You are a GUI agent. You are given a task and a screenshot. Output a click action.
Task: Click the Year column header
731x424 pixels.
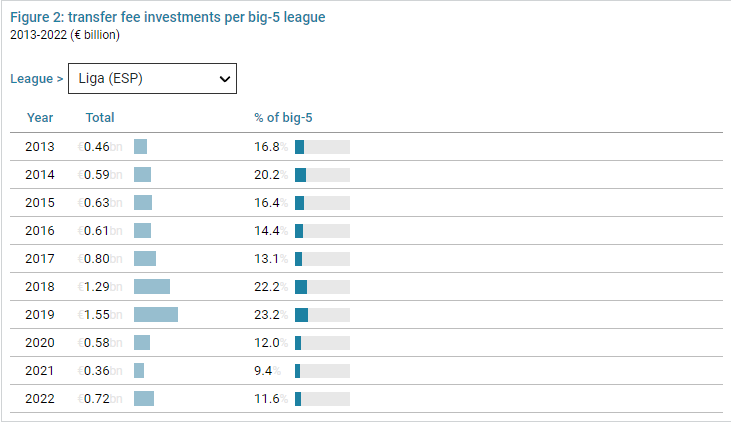40,118
